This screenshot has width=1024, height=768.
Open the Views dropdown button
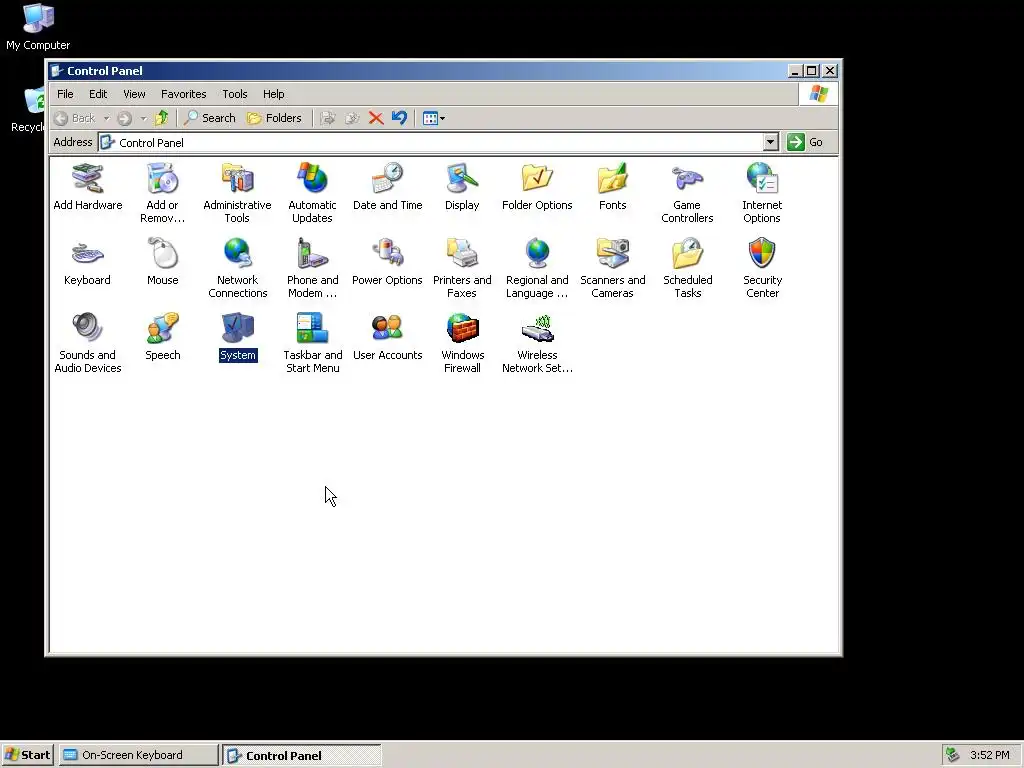pos(434,118)
